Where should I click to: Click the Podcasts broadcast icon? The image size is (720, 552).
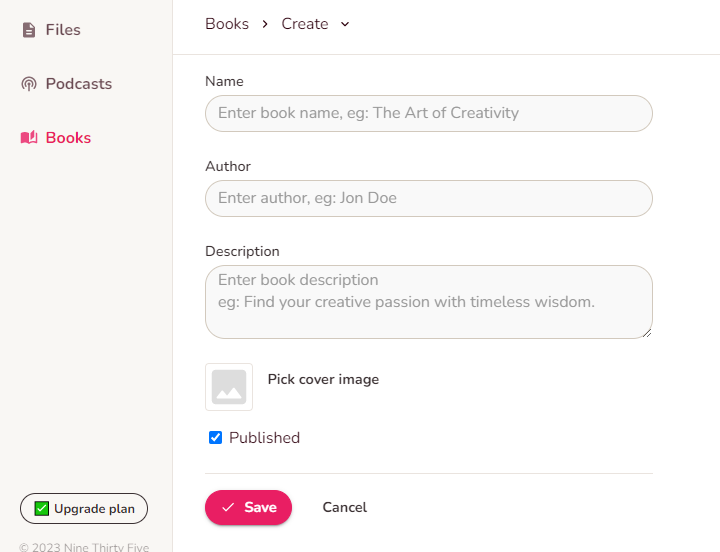pos(29,84)
